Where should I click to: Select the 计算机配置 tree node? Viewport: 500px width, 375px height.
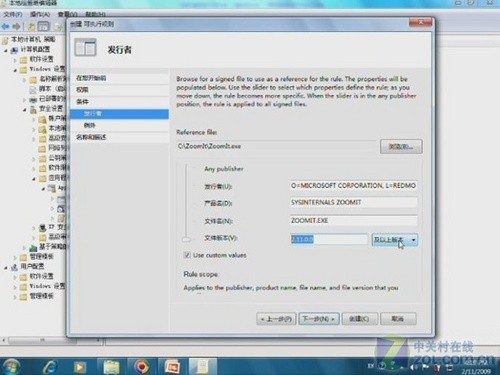coord(35,50)
